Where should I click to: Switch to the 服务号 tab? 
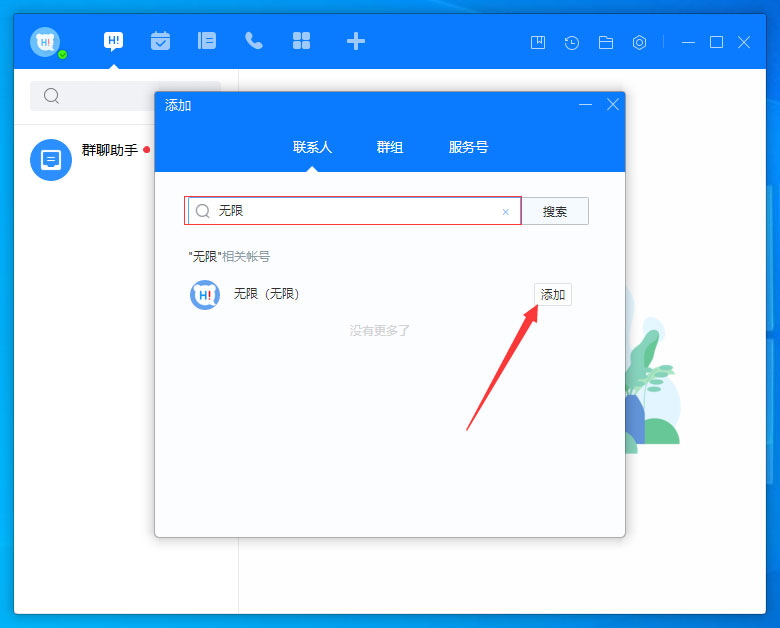pos(468,147)
